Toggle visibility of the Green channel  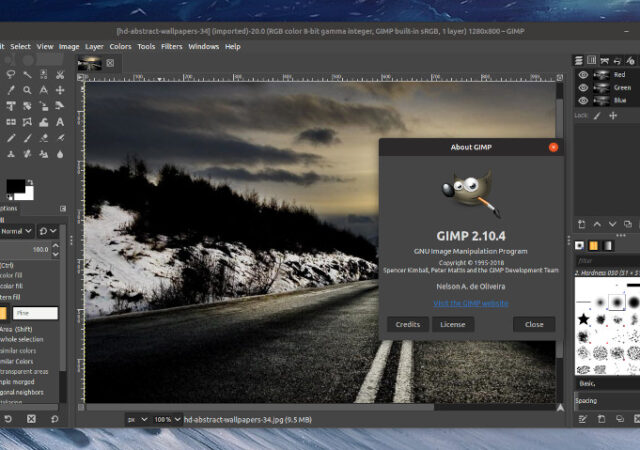click(x=583, y=87)
